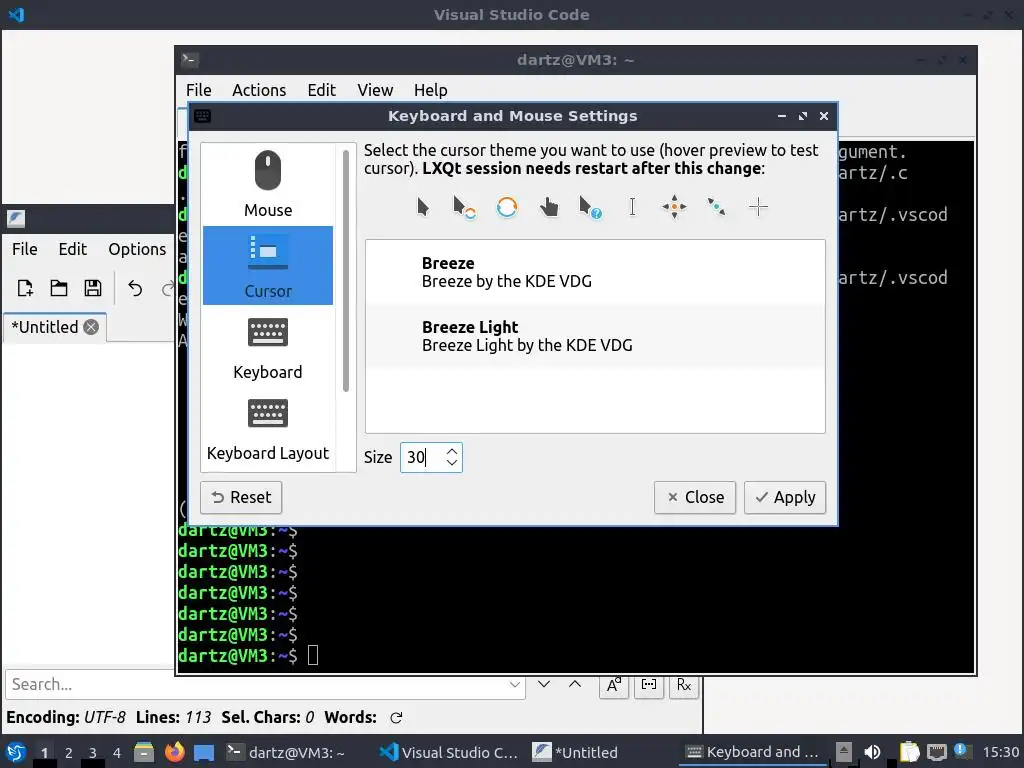
Task: Switch to dartz@VM3 terminal taskbar entry
Action: [x=285, y=752]
